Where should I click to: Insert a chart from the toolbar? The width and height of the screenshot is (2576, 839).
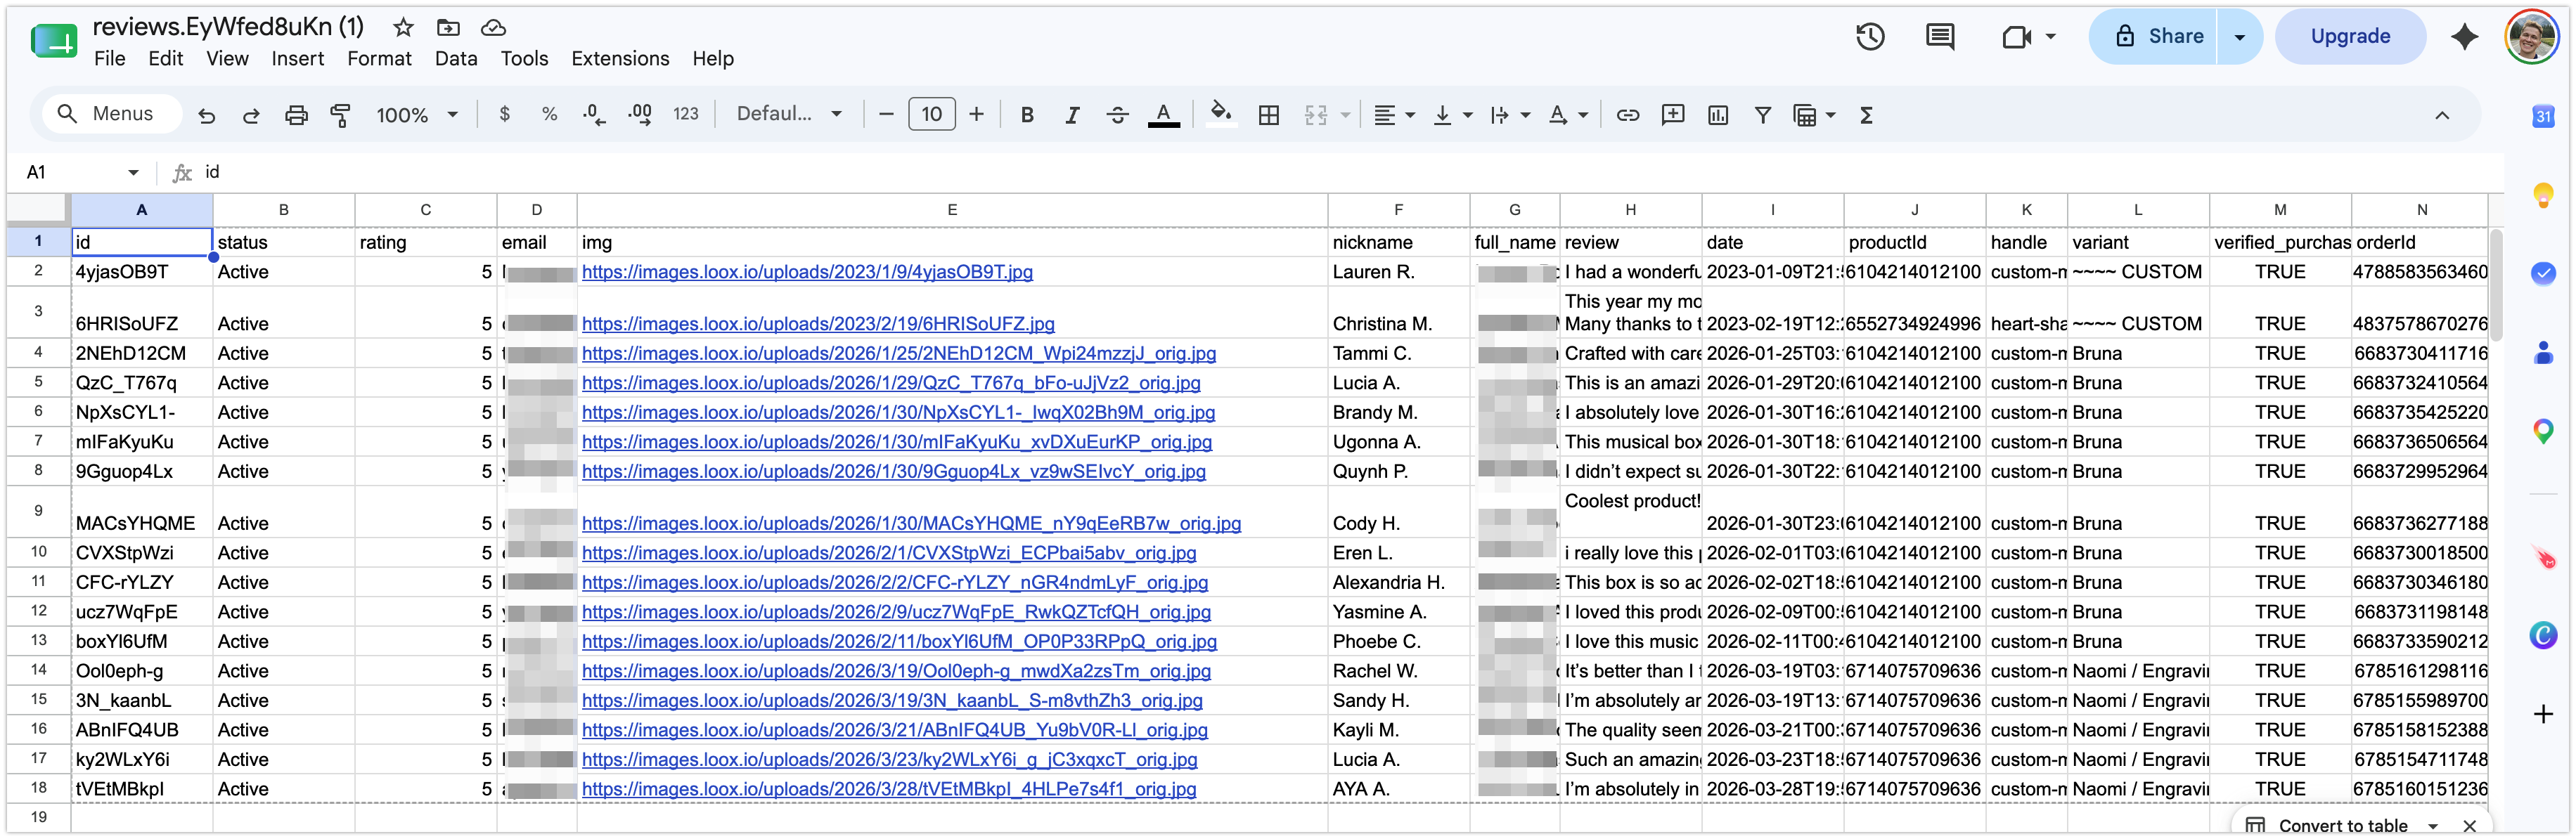[1717, 115]
